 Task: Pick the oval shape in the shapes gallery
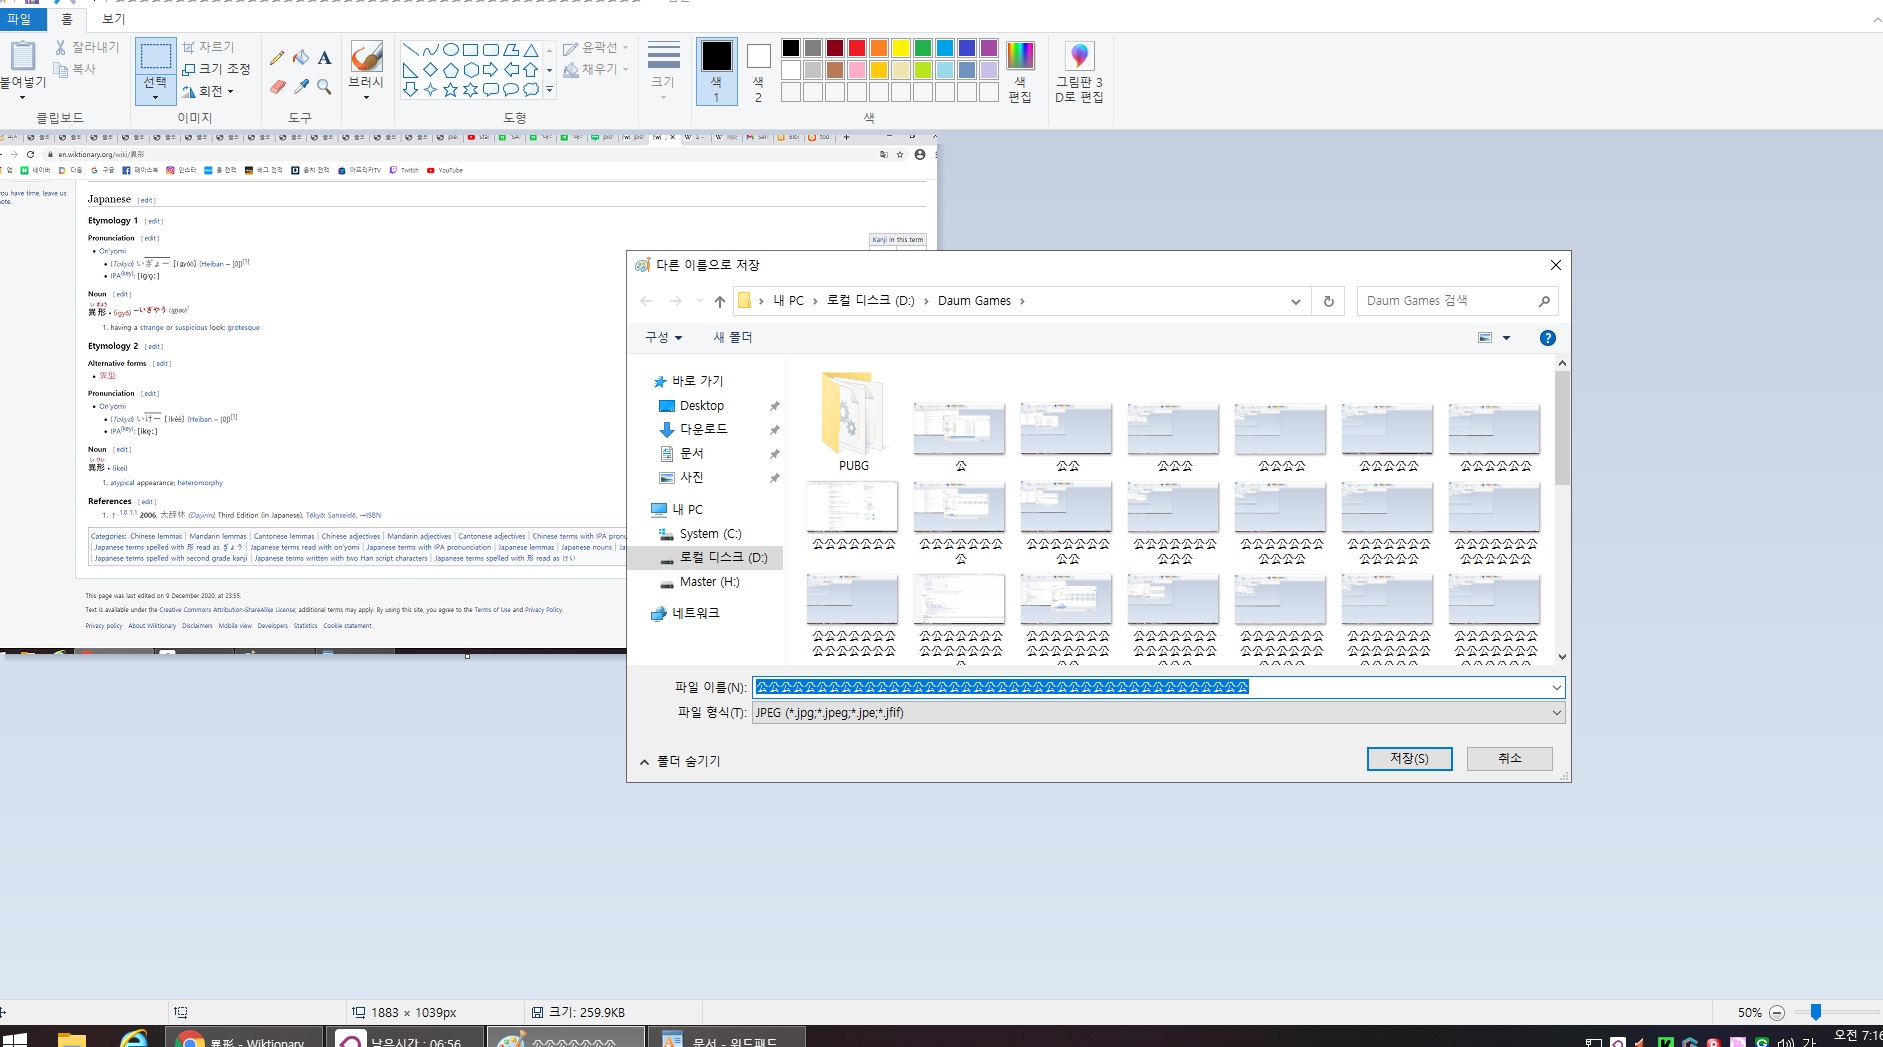(x=451, y=50)
